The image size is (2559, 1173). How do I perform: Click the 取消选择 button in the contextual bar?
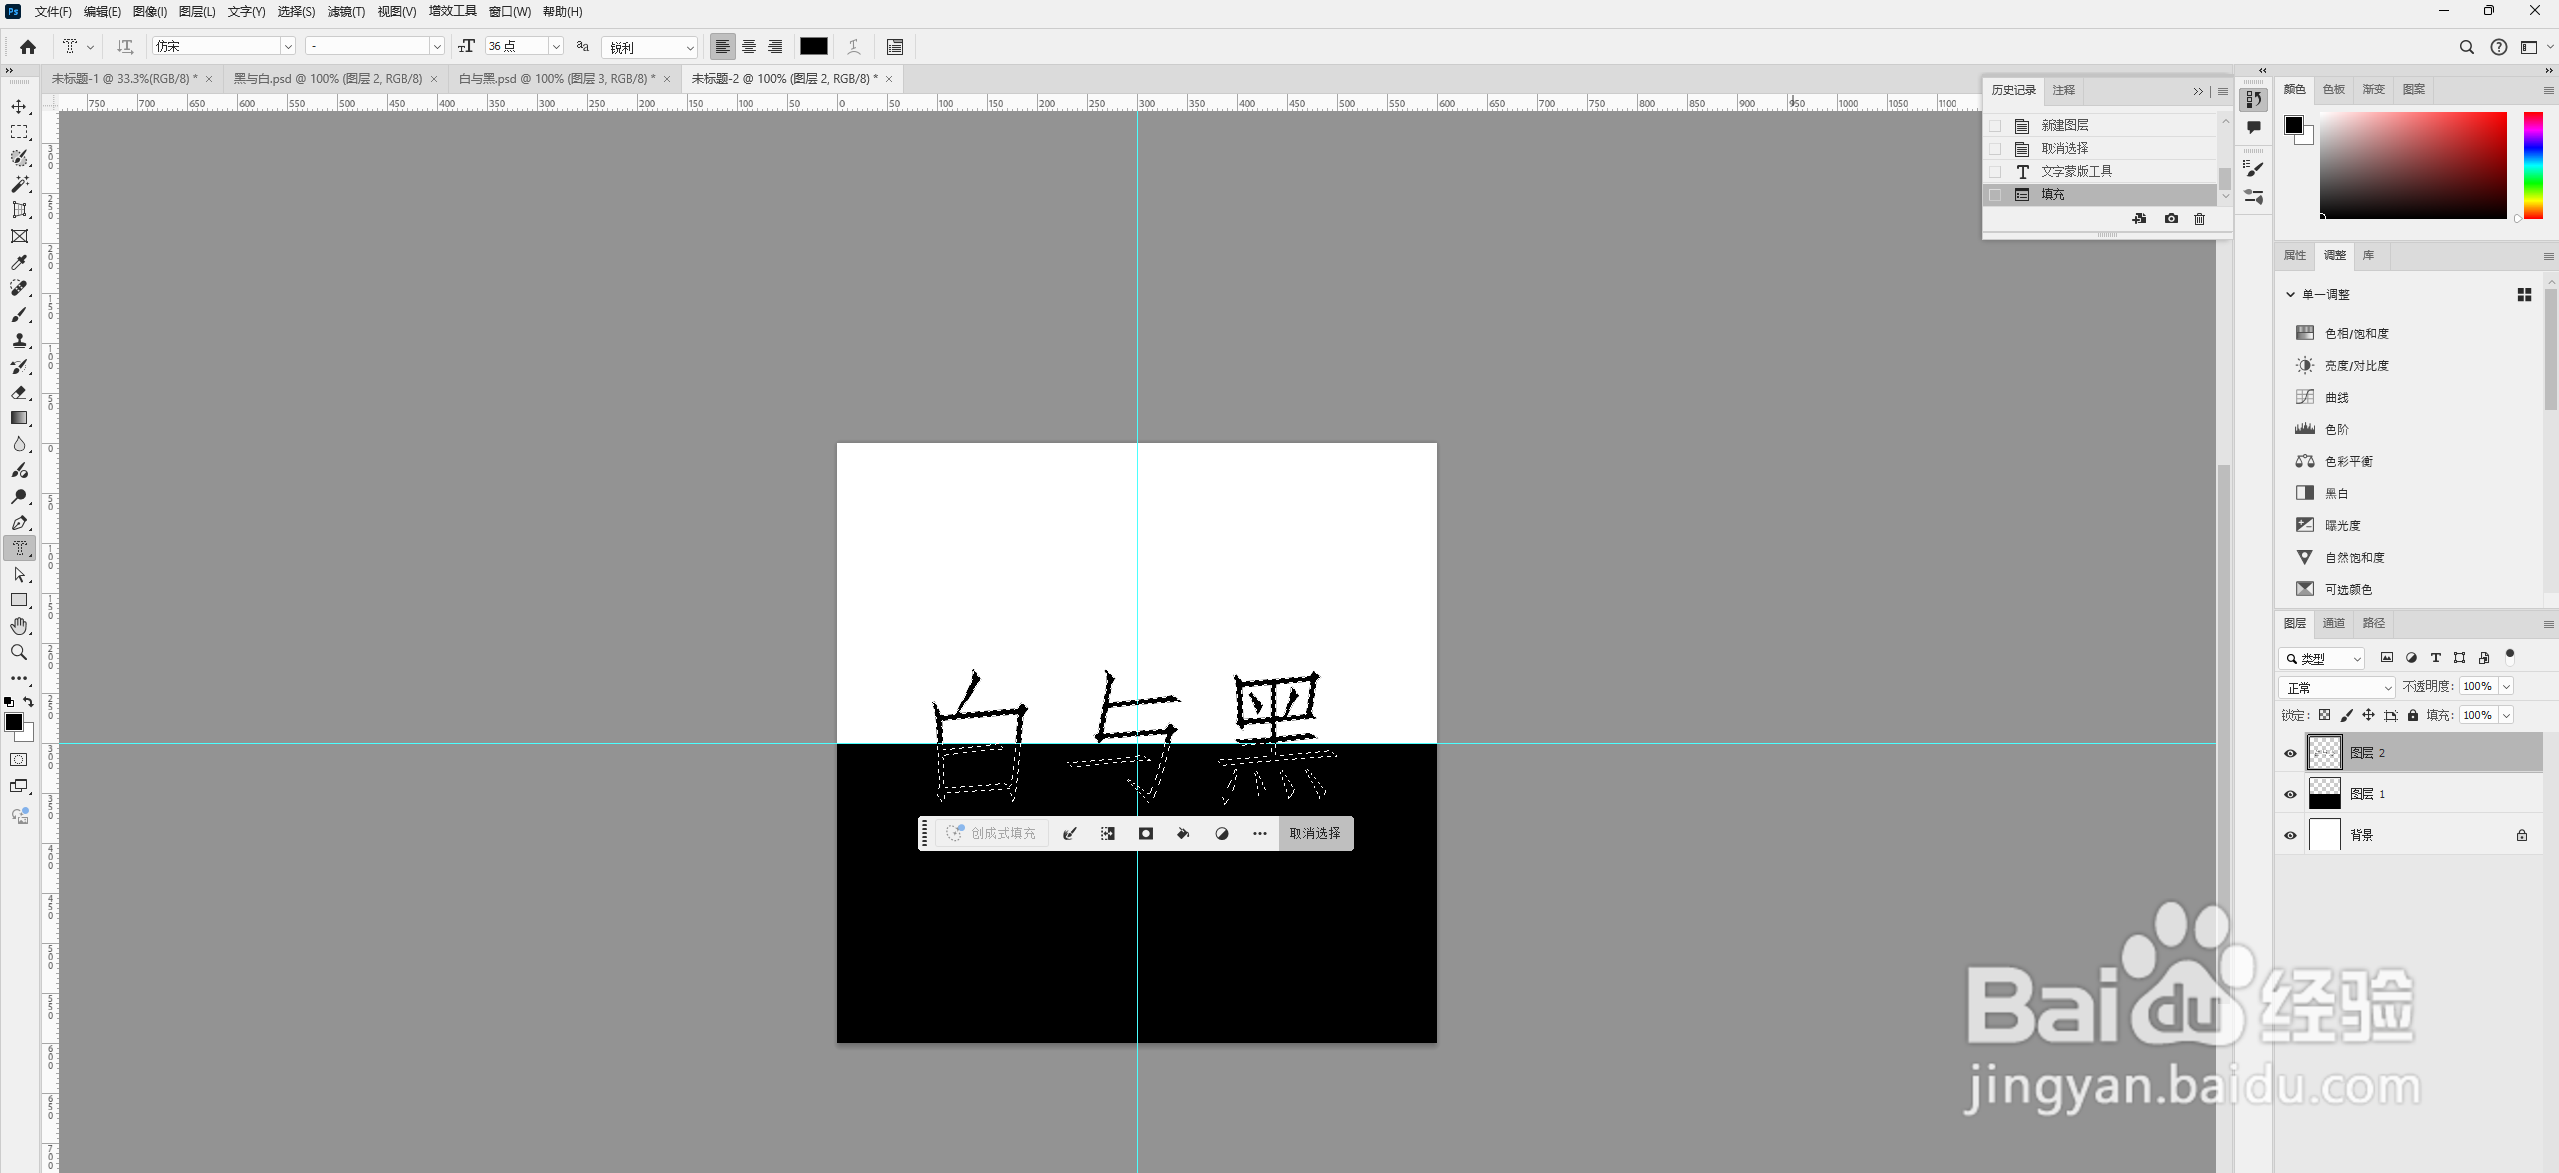(x=1314, y=832)
